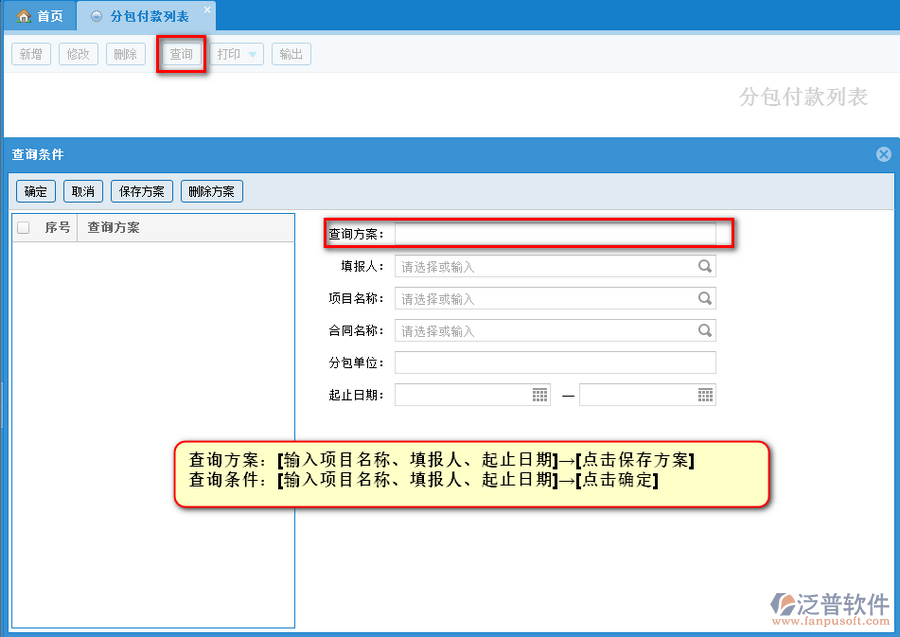Open the start date calendar icon
This screenshot has width=900, height=637.
pyautogui.click(x=540, y=395)
